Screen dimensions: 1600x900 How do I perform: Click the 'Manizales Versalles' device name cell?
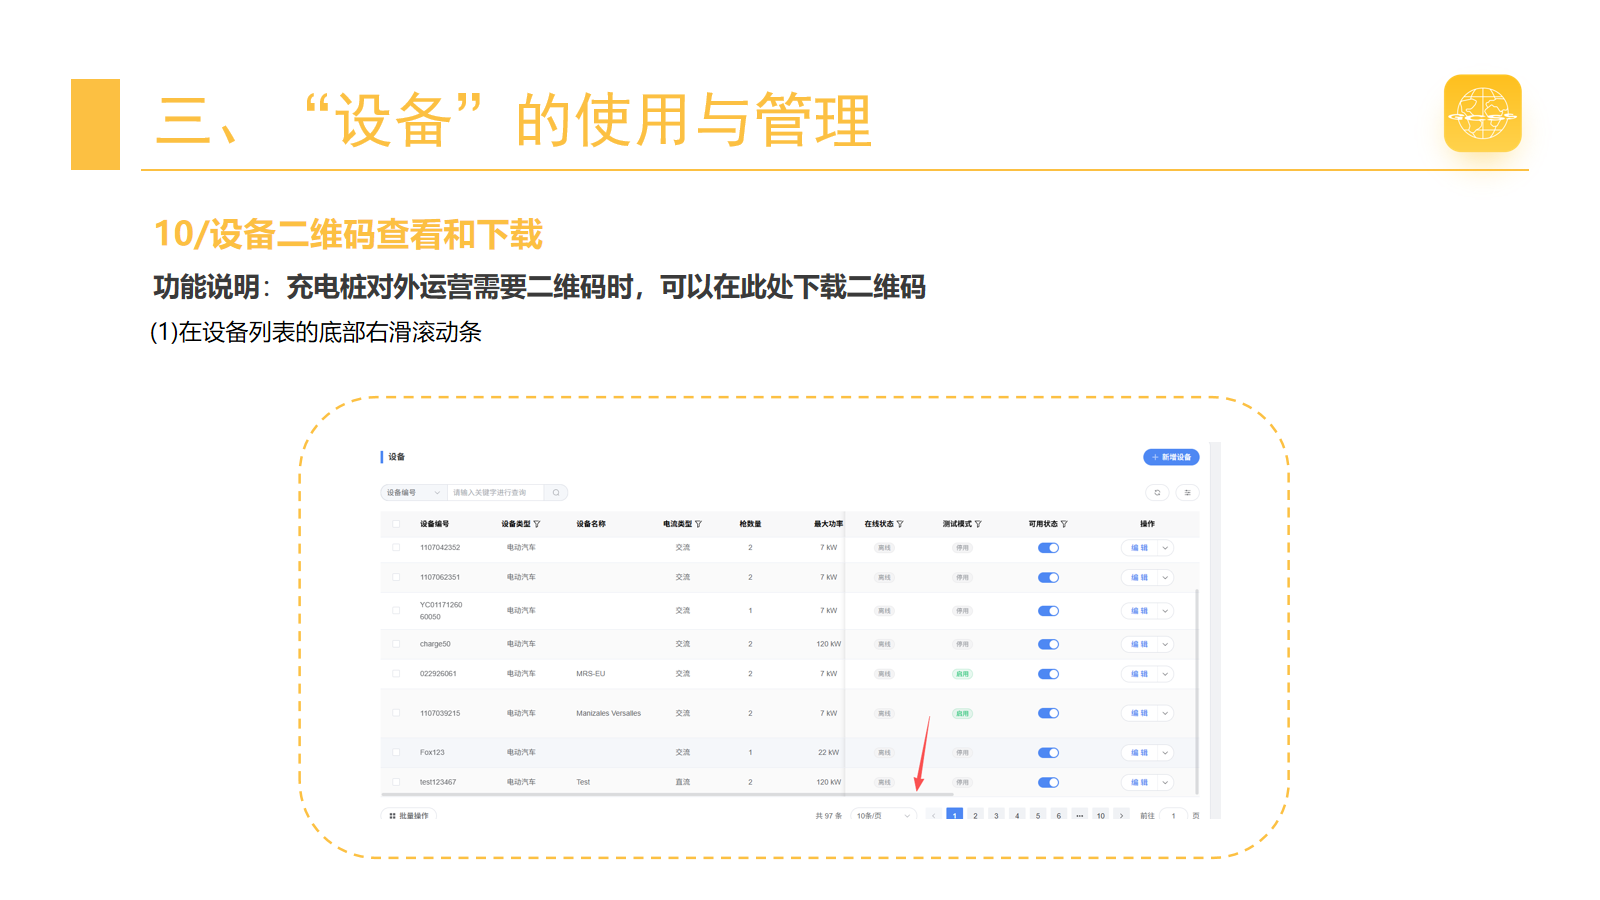(x=608, y=713)
